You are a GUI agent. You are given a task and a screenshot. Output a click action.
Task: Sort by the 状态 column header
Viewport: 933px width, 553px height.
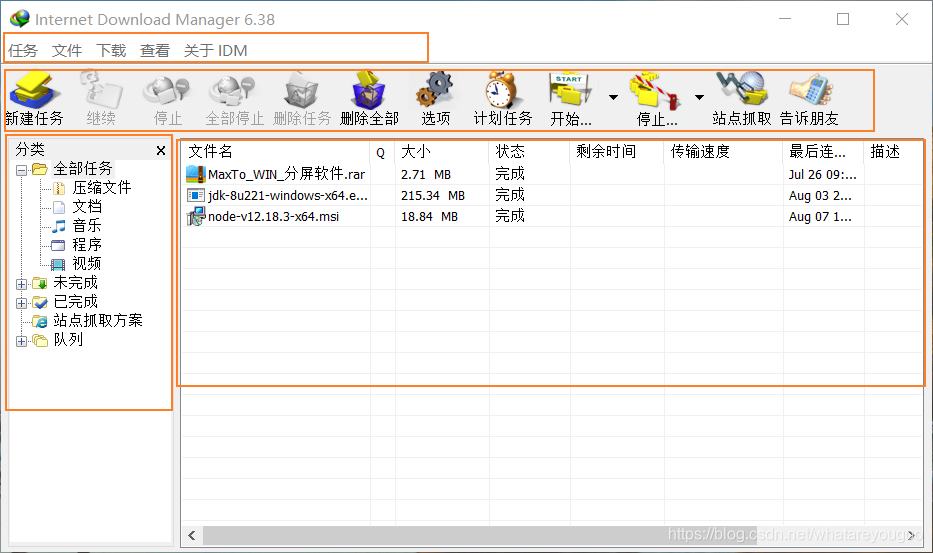[x=530, y=152]
